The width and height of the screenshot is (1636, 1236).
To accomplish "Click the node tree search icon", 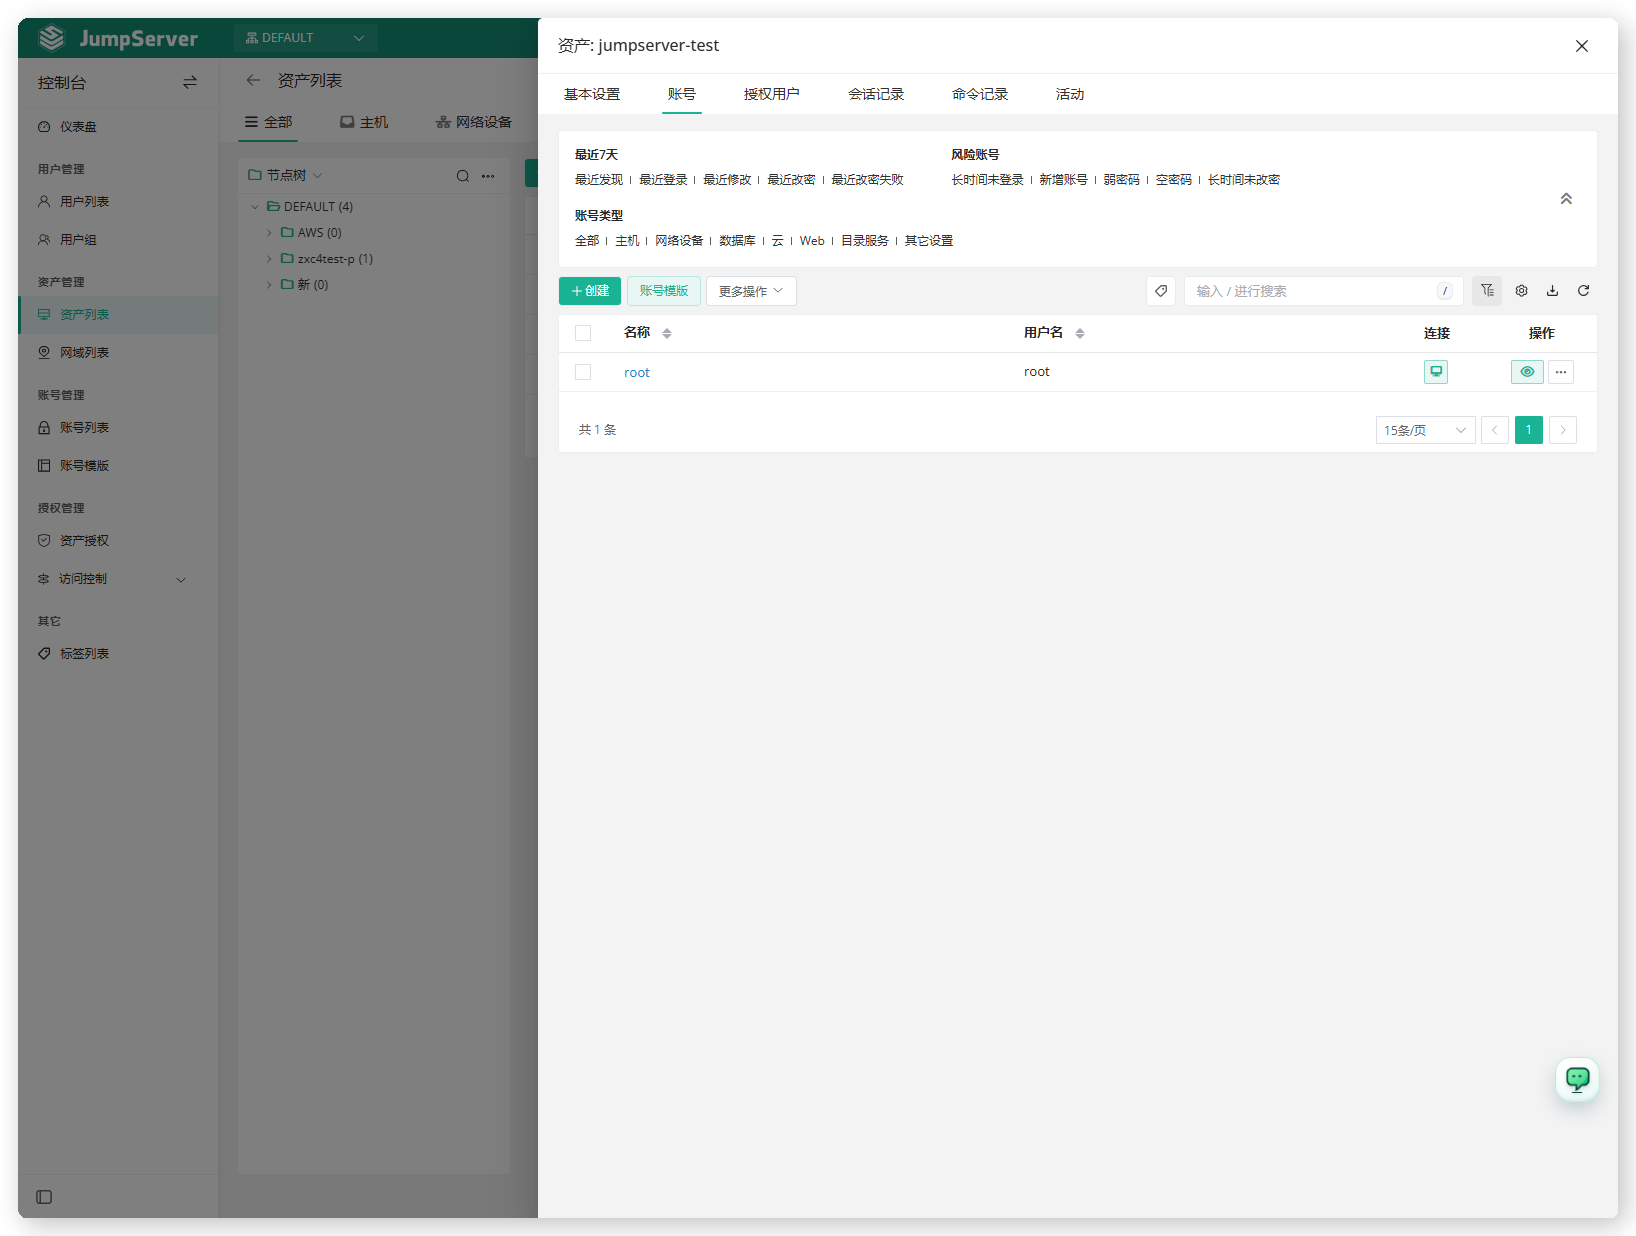I will (463, 176).
